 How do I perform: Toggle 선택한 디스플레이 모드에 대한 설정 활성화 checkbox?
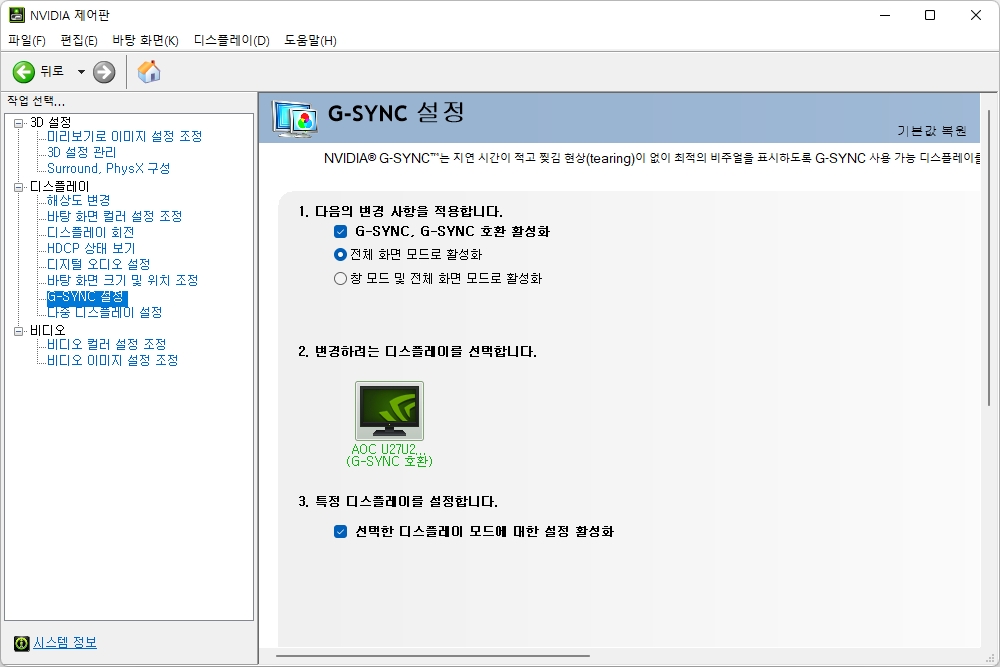pos(341,531)
